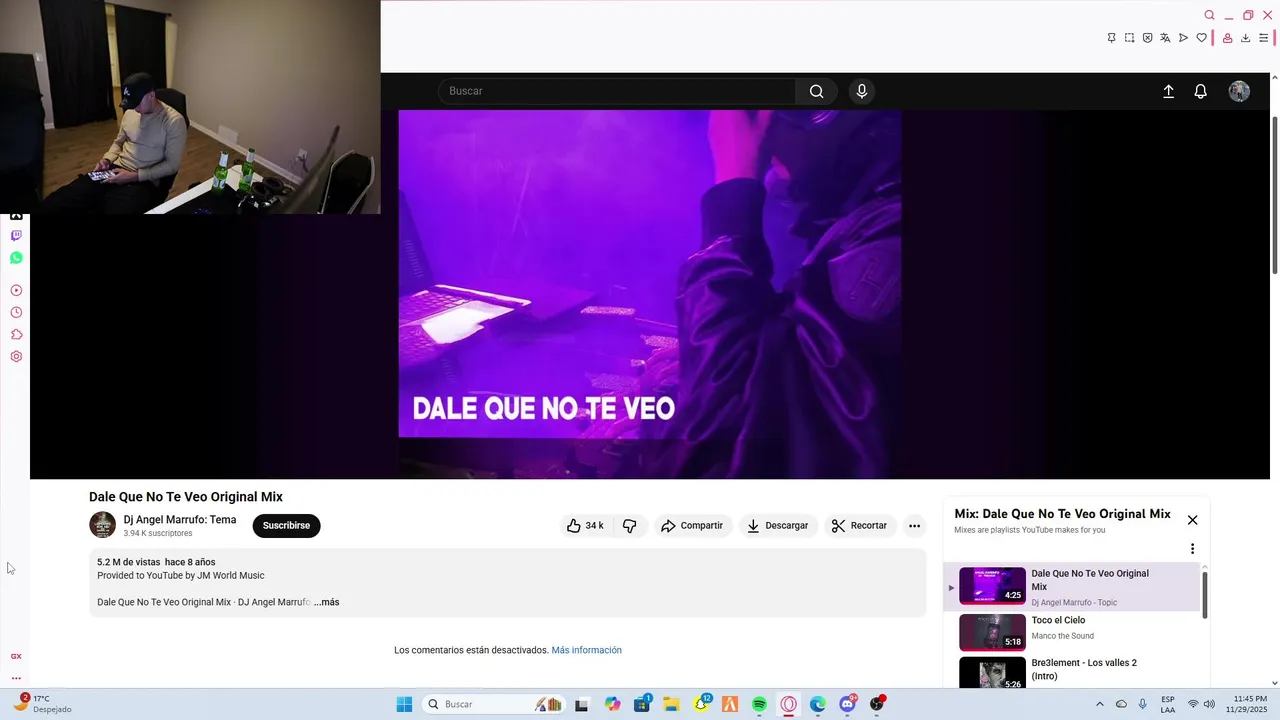
Task: Open the Opera easy setup sliders icon
Action: click(x=1263, y=38)
